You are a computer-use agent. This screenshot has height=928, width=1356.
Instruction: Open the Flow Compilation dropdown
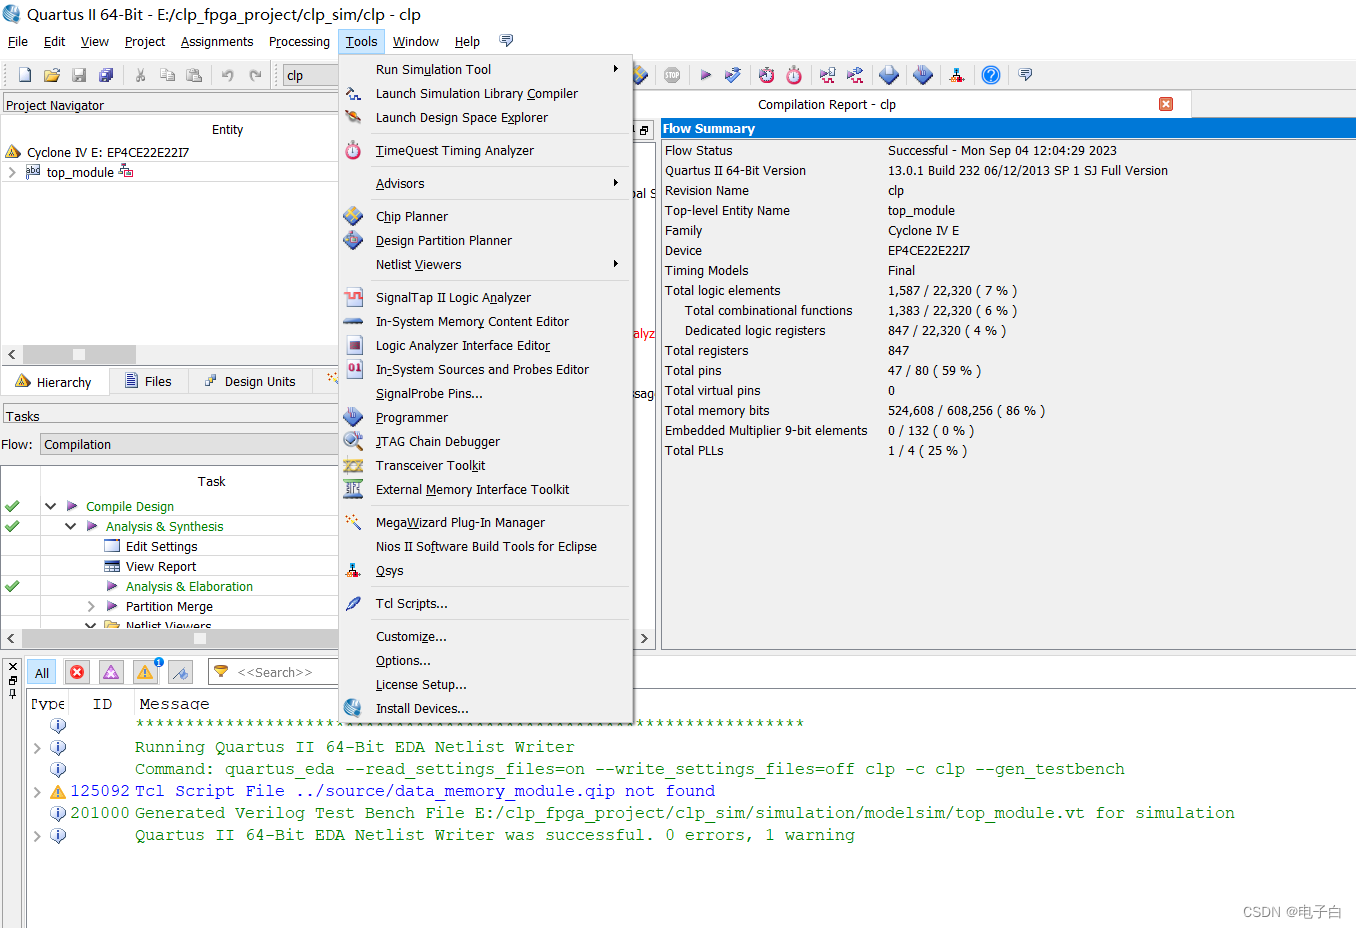[x=190, y=445]
